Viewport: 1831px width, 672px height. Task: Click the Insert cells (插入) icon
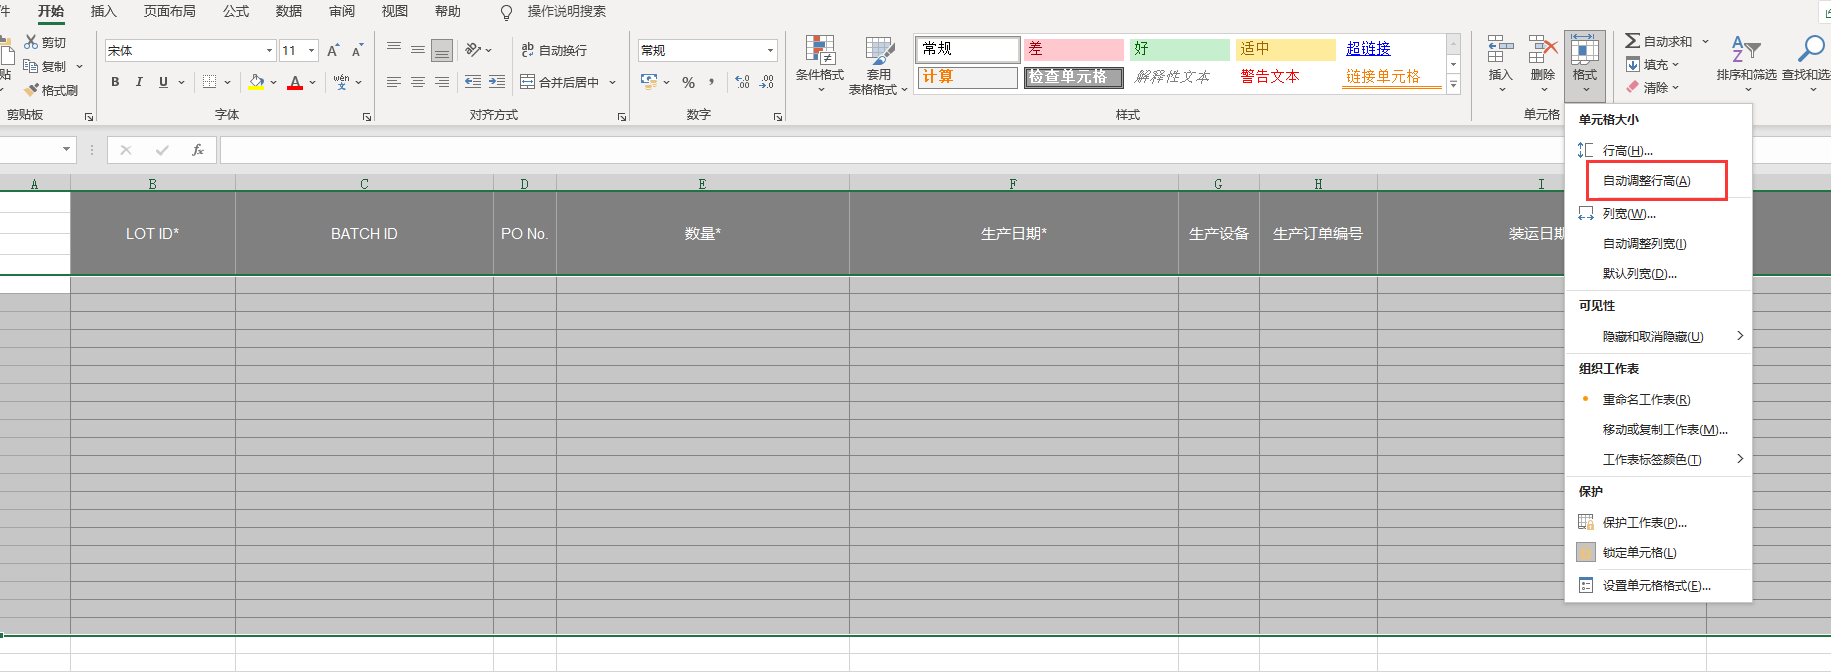(x=1500, y=58)
